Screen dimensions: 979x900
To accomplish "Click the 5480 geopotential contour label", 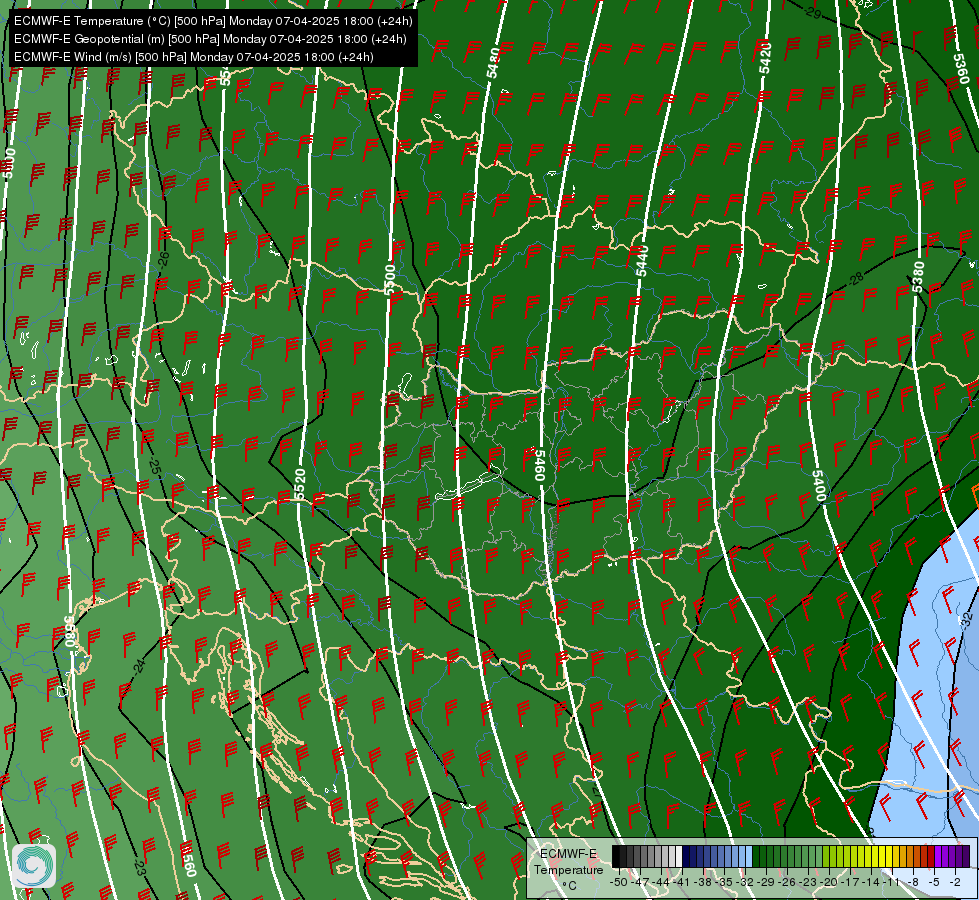I will pyautogui.click(x=493, y=62).
